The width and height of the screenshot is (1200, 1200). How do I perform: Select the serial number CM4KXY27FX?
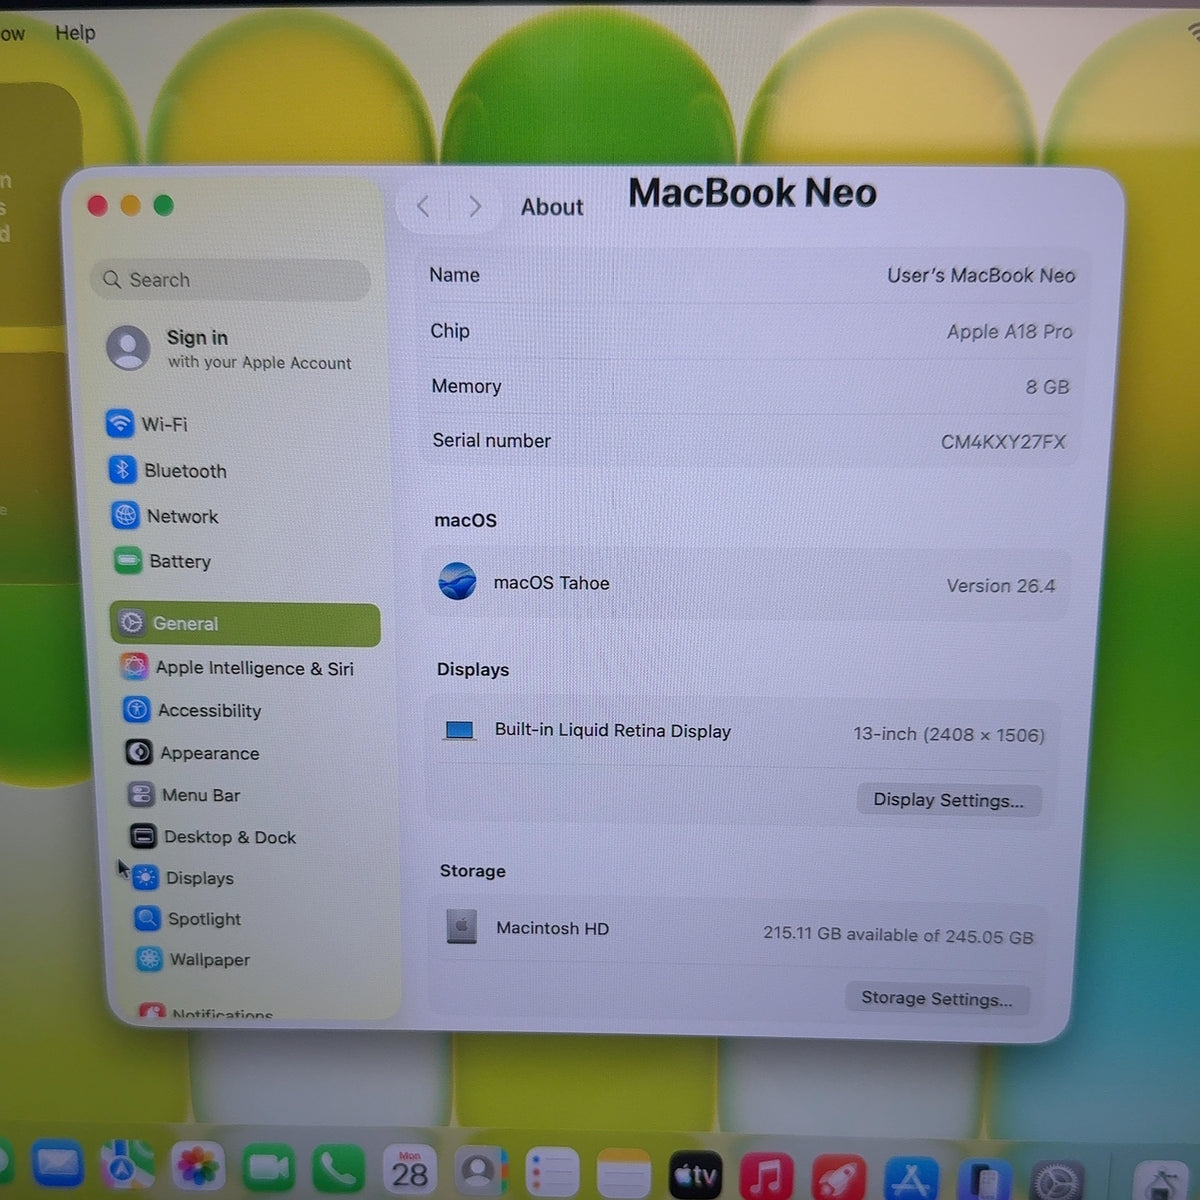tap(1003, 442)
